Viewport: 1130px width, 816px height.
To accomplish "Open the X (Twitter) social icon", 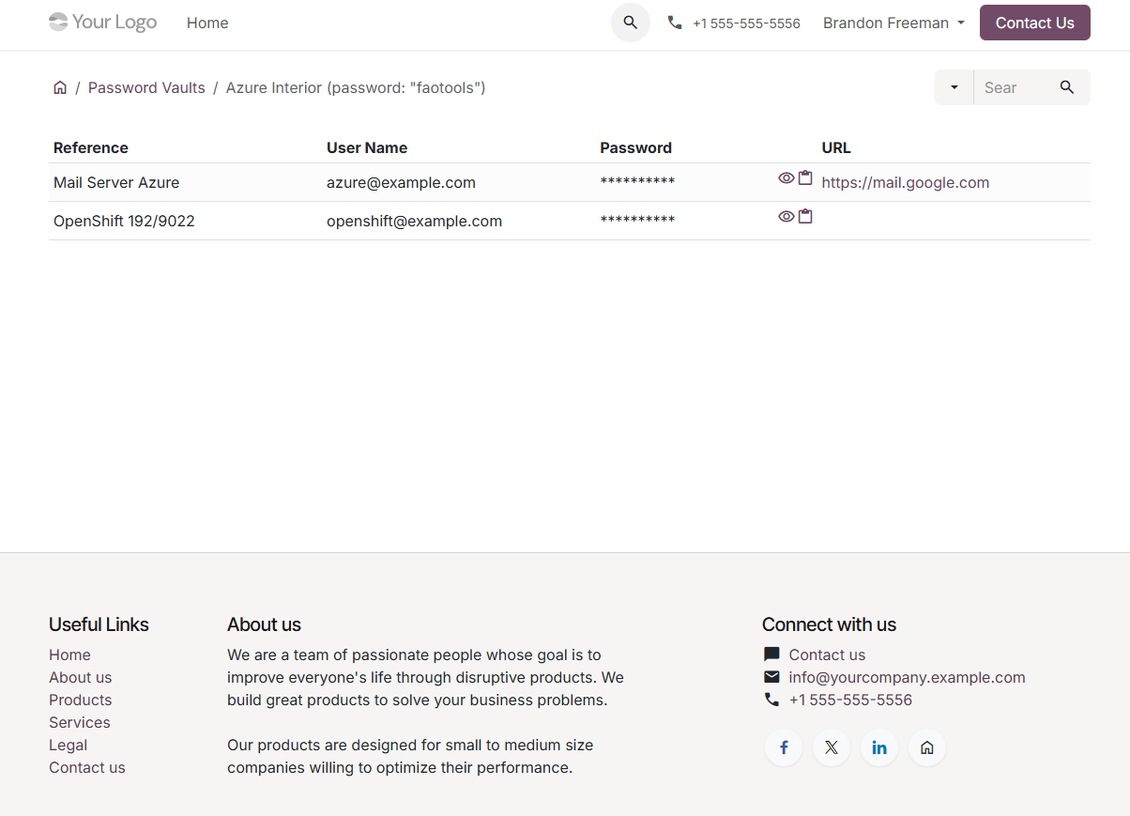I will [831, 748].
